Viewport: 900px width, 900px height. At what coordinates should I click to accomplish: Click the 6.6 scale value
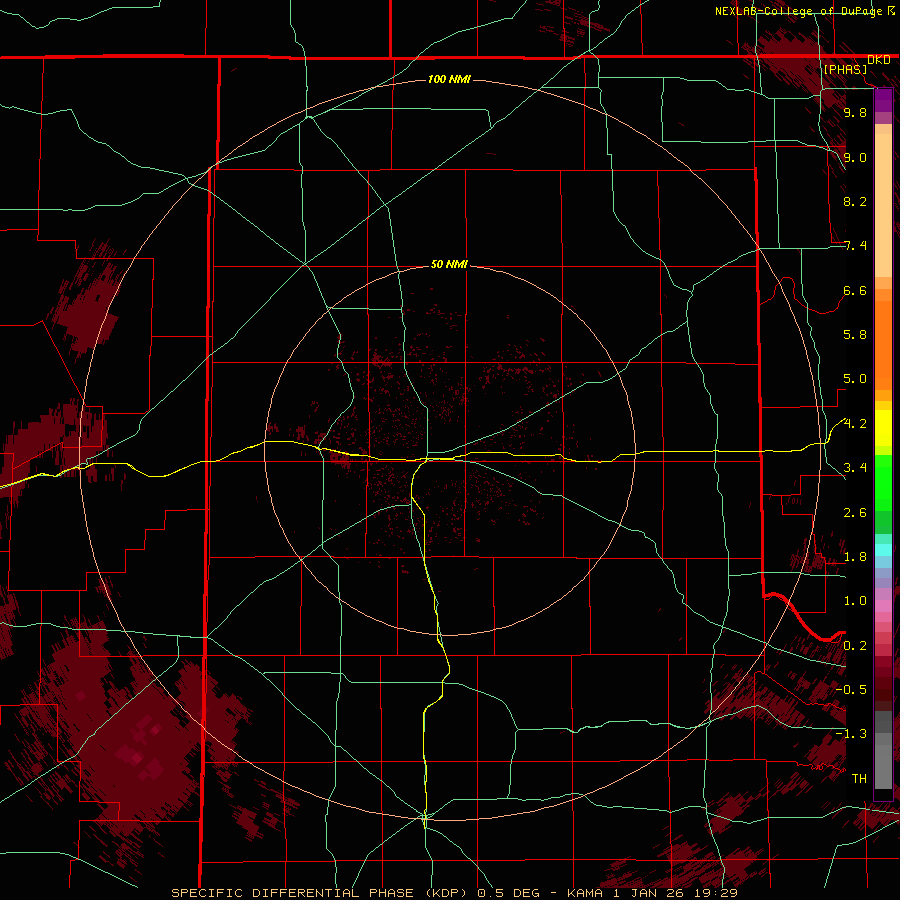click(x=855, y=290)
